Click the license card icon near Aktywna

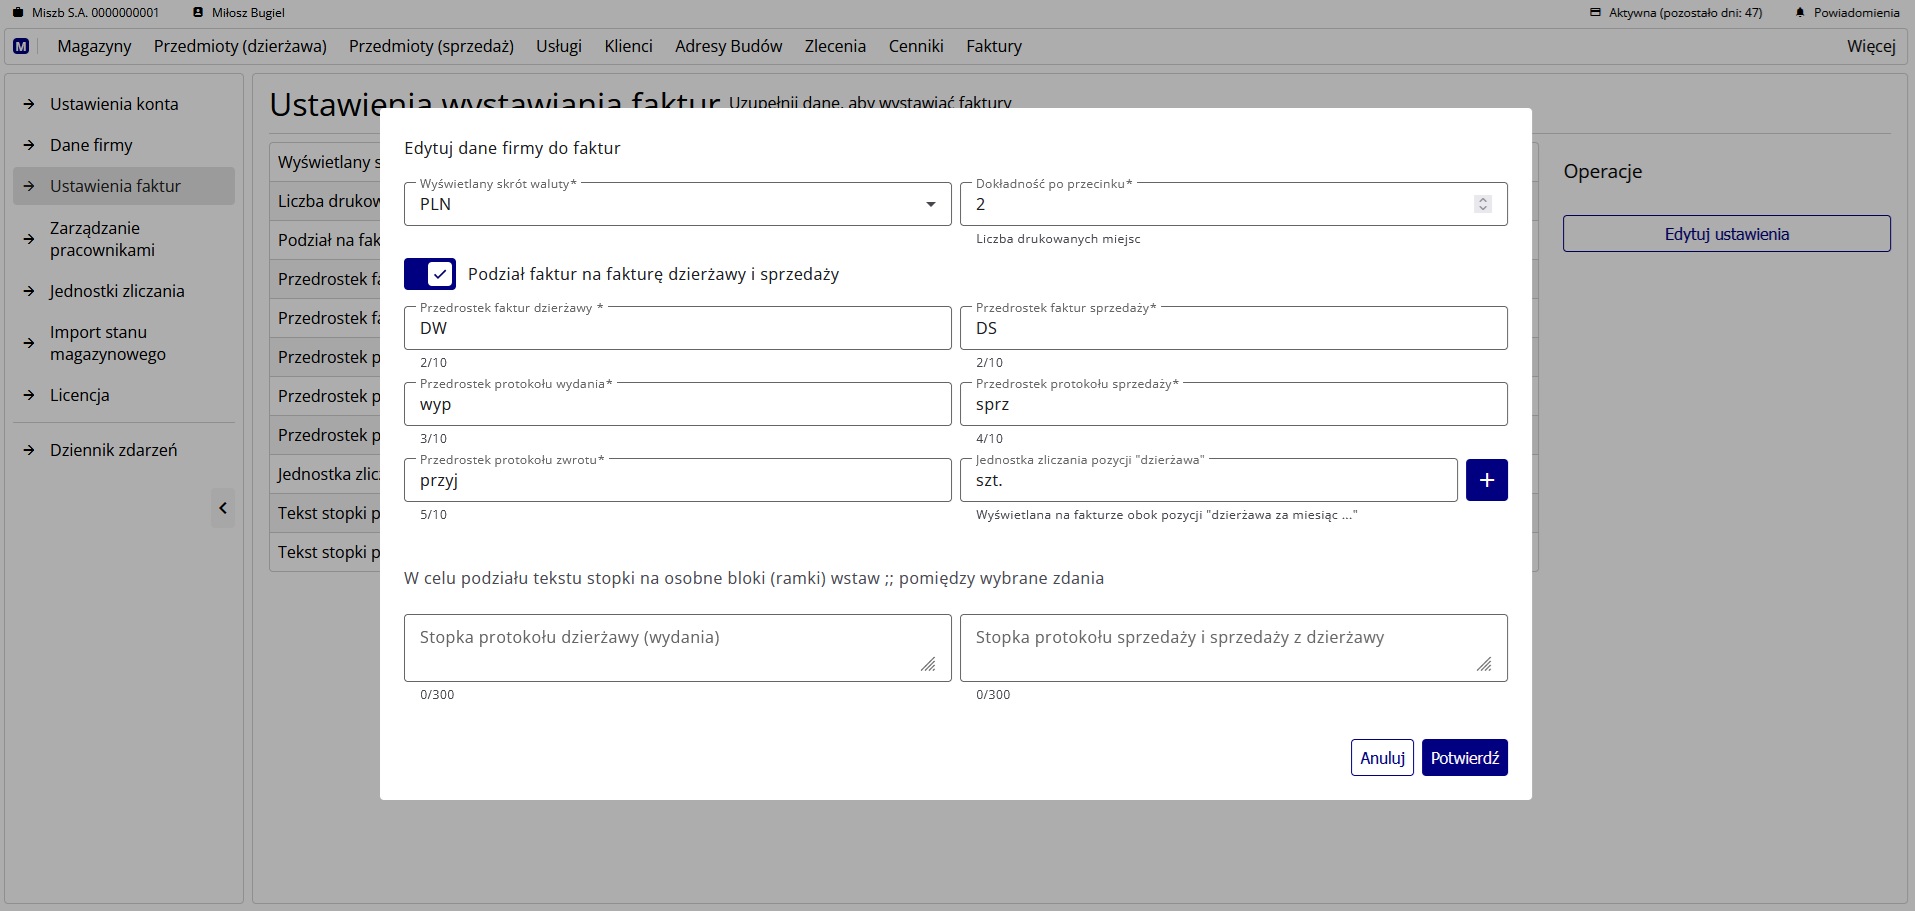click(x=1595, y=13)
